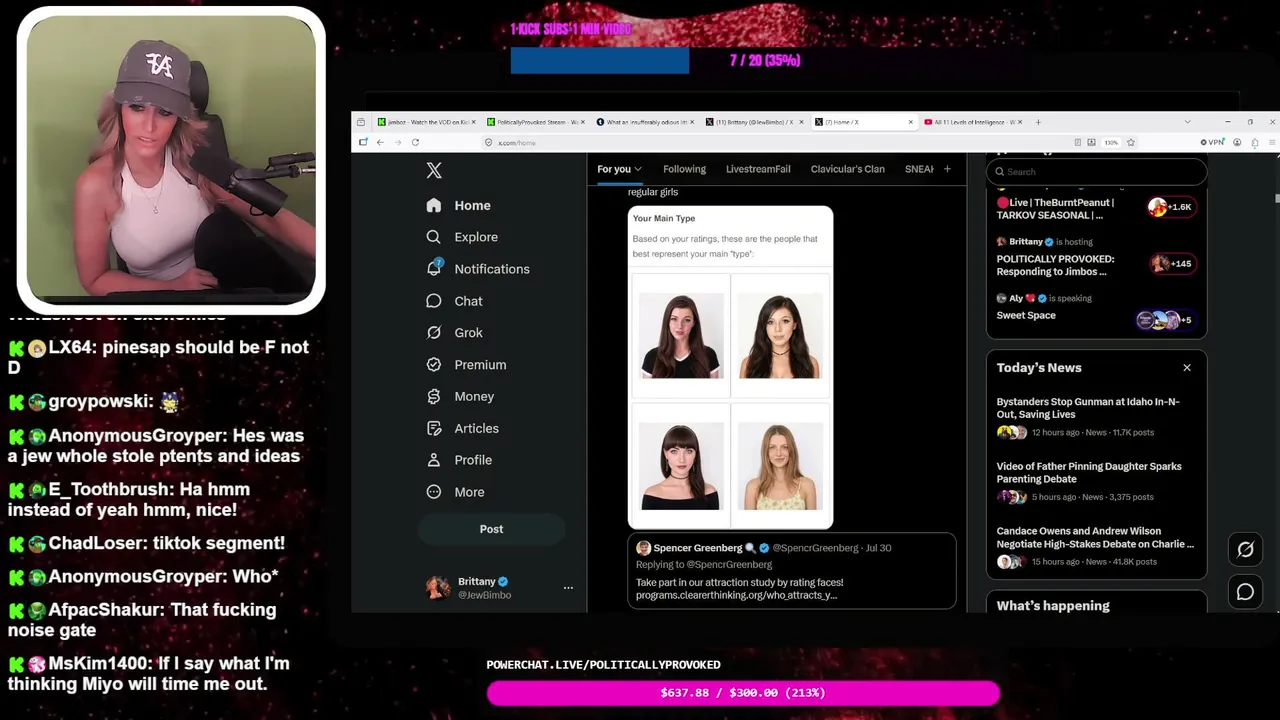The height and width of the screenshot is (720, 1280).
Task: Click the 7 / 20 subs progress bar
Action: coord(765,60)
